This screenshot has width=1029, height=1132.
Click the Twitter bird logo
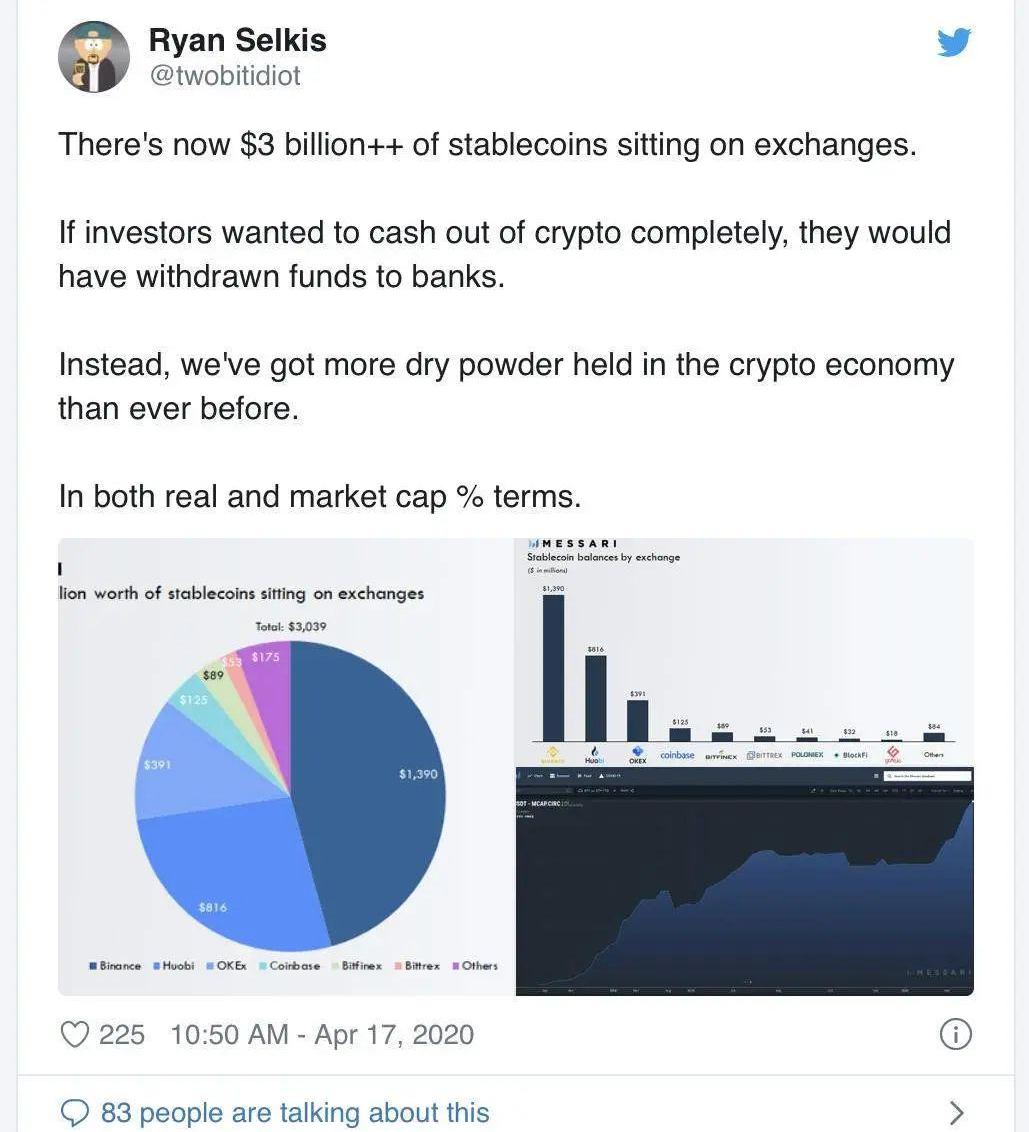click(x=953, y=42)
